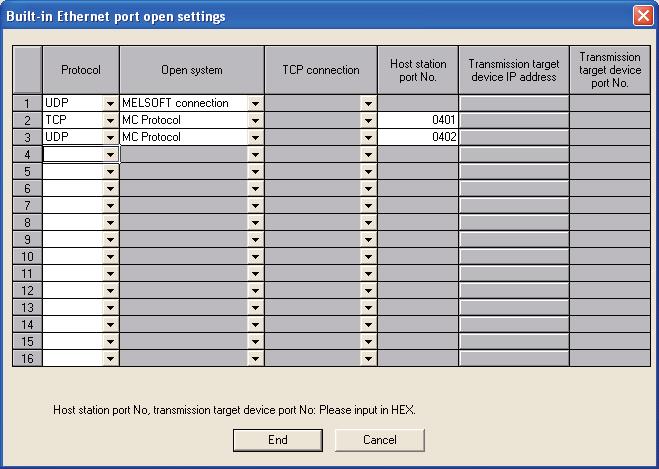This screenshot has height=469, width=659.
Task: Expand row 2 MC Protocol dropdown
Action: [x=255, y=120]
